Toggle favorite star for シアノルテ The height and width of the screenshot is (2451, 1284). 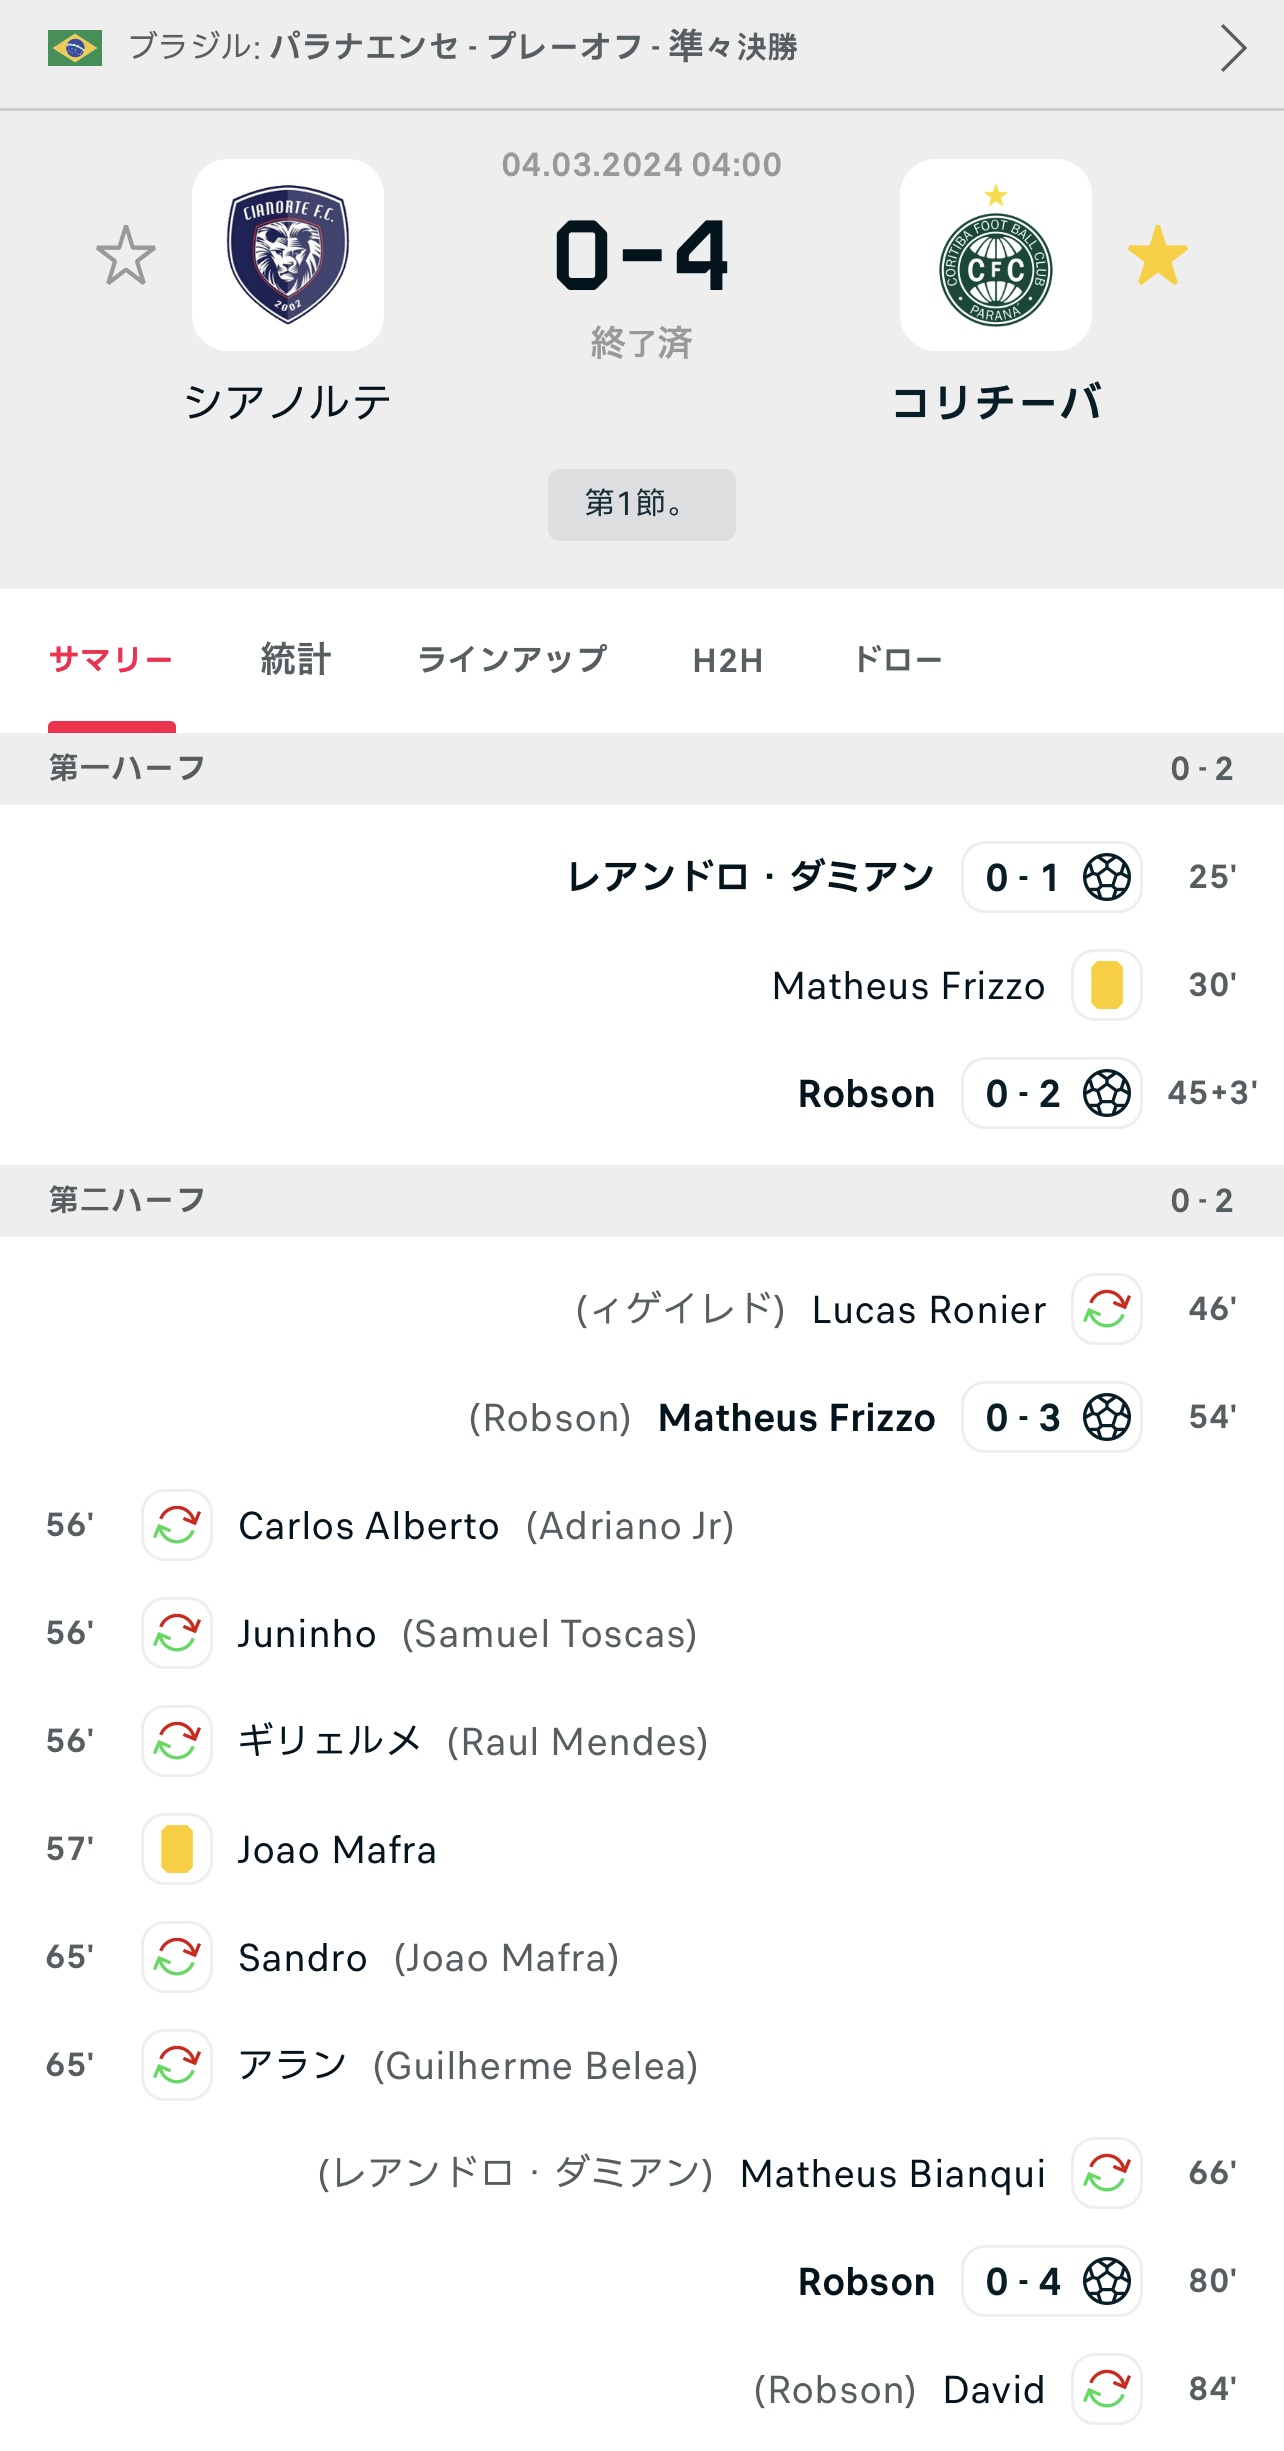coord(126,256)
